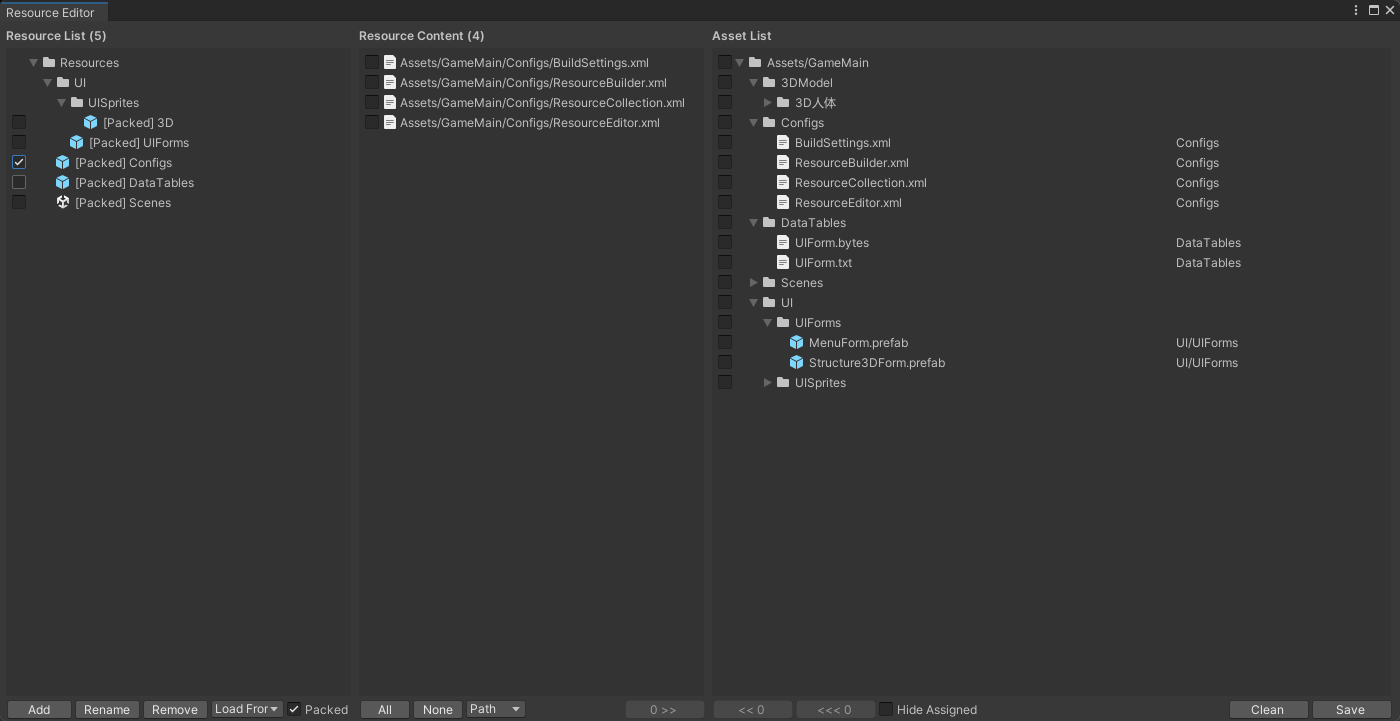Click the prefab icon next to MenuForm.prefab
The height and width of the screenshot is (721, 1400).
pyautogui.click(x=796, y=342)
